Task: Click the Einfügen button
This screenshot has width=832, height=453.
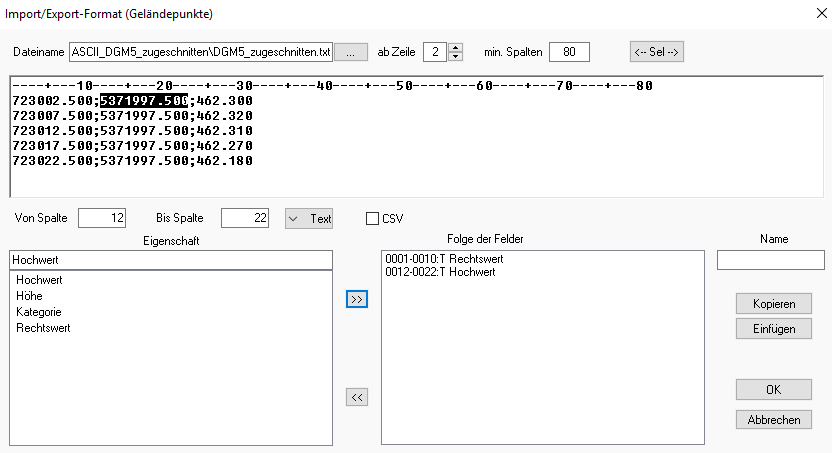Action: (773, 328)
